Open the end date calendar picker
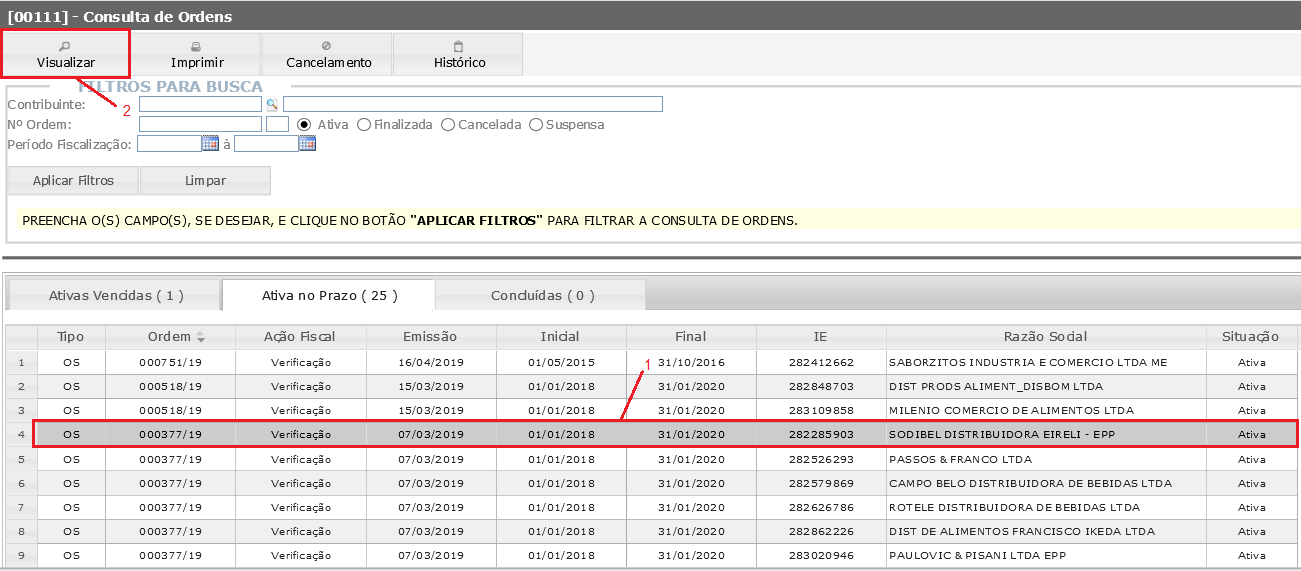1301x571 pixels. [x=307, y=144]
